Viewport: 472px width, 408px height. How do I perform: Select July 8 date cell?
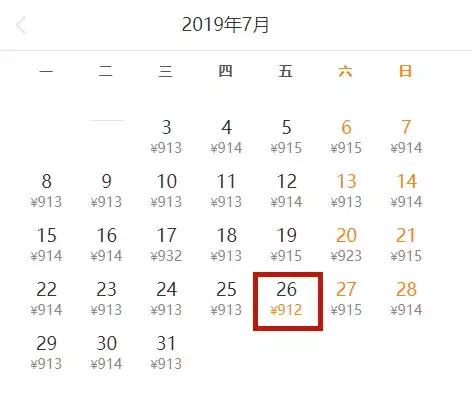(46, 191)
